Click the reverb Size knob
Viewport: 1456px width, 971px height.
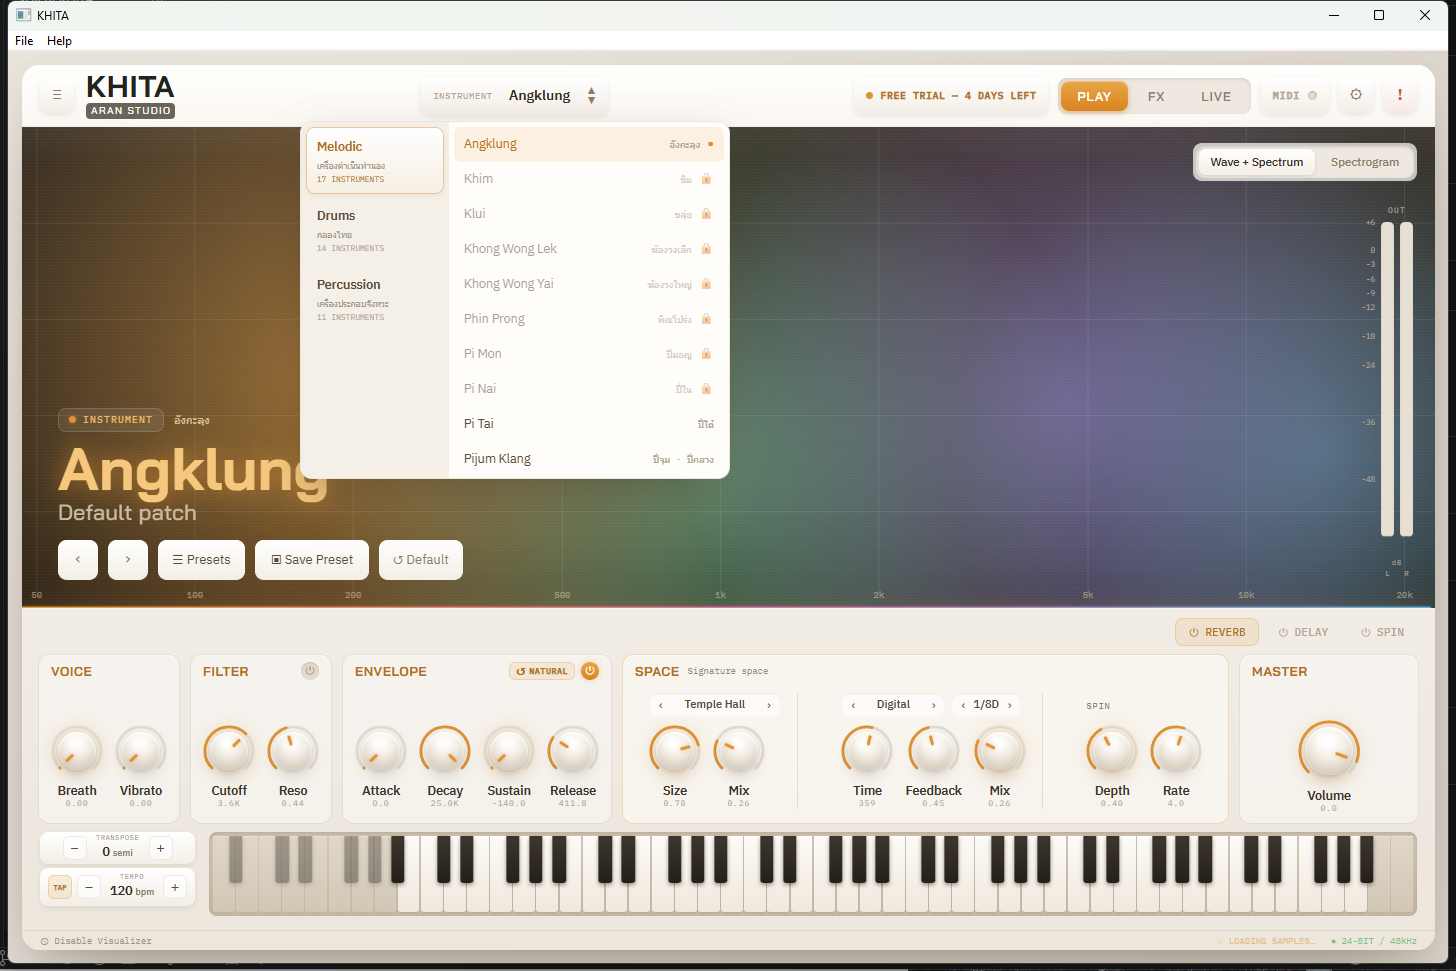(675, 751)
